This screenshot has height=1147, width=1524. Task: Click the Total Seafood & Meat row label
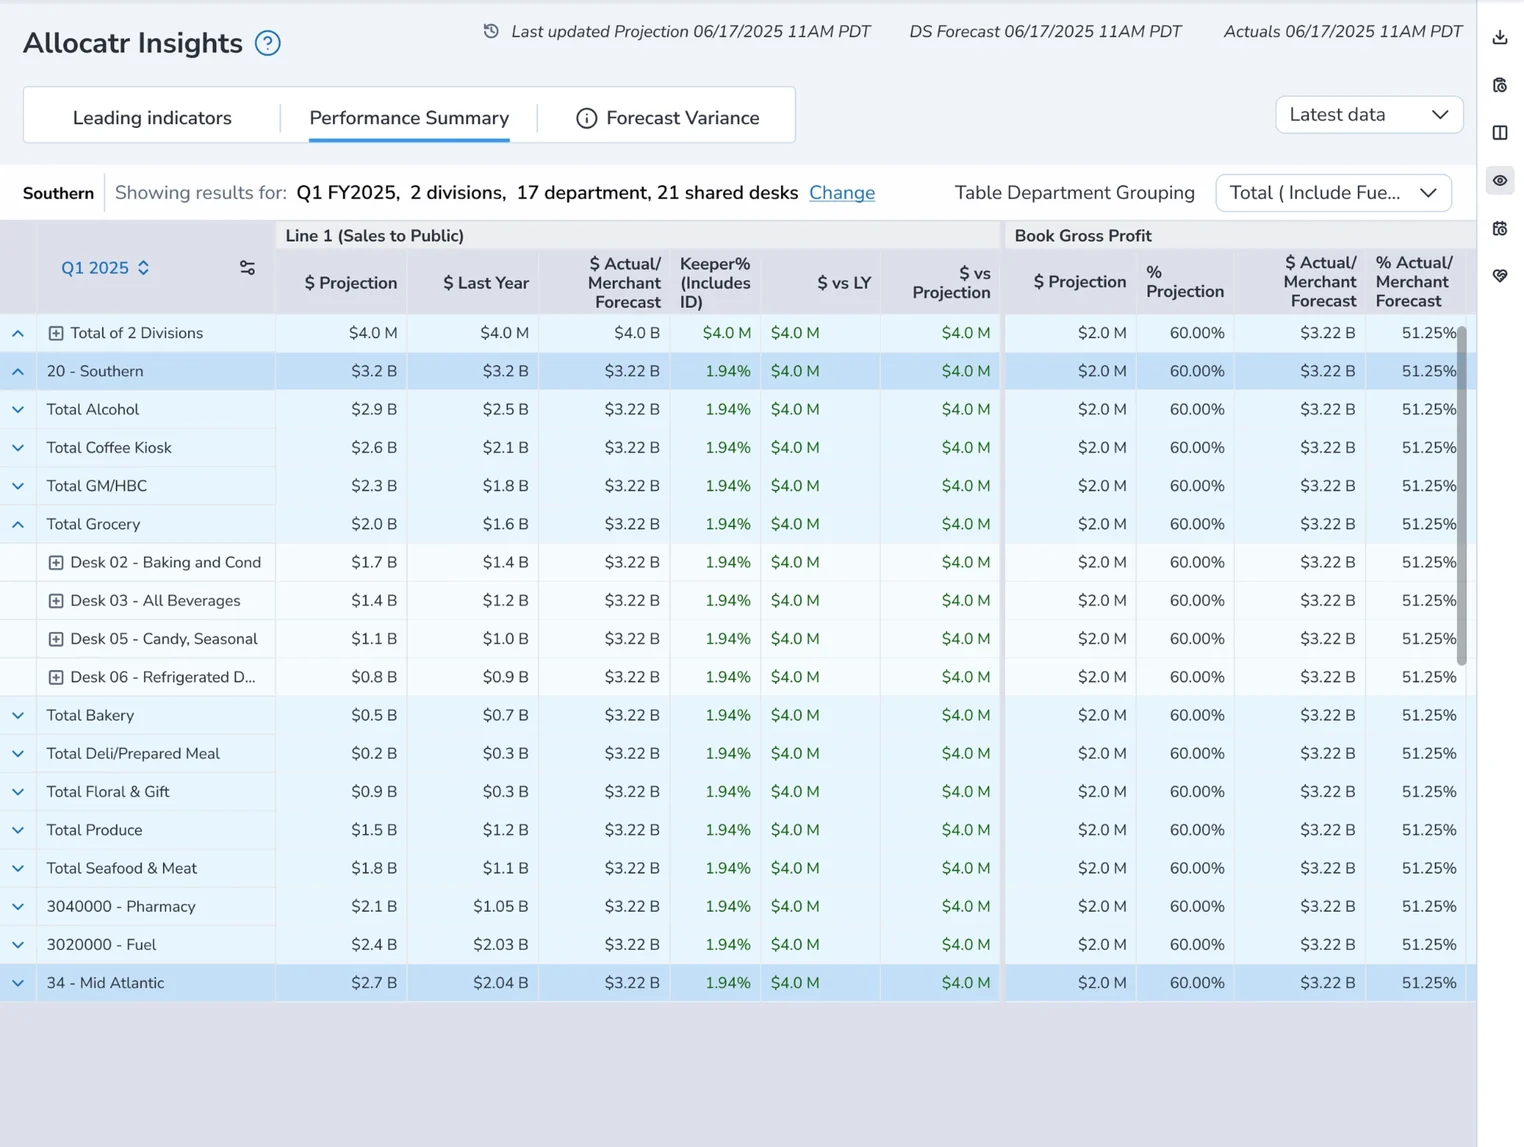coord(122,868)
